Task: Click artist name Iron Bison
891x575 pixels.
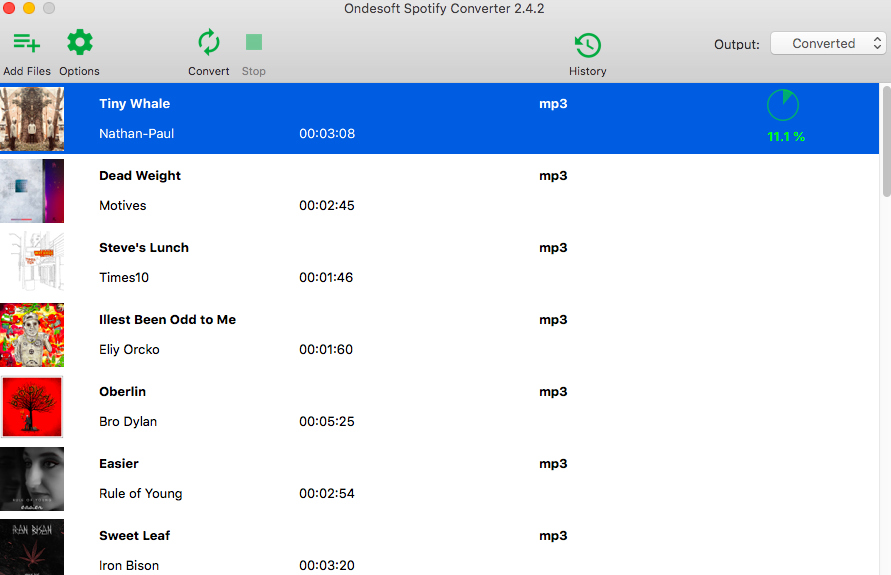Action: [x=129, y=565]
